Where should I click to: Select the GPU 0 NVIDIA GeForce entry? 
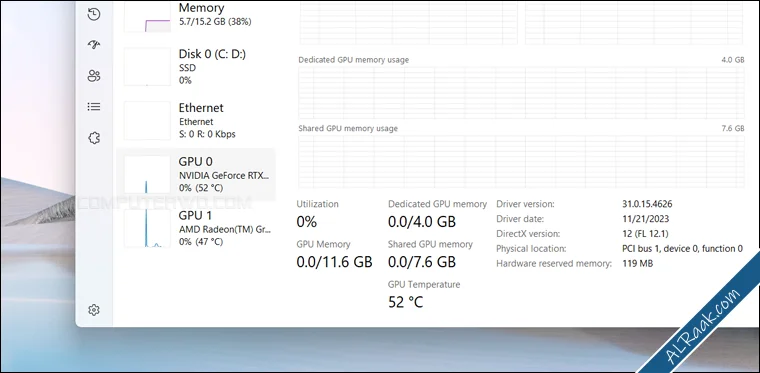(196, 174)
